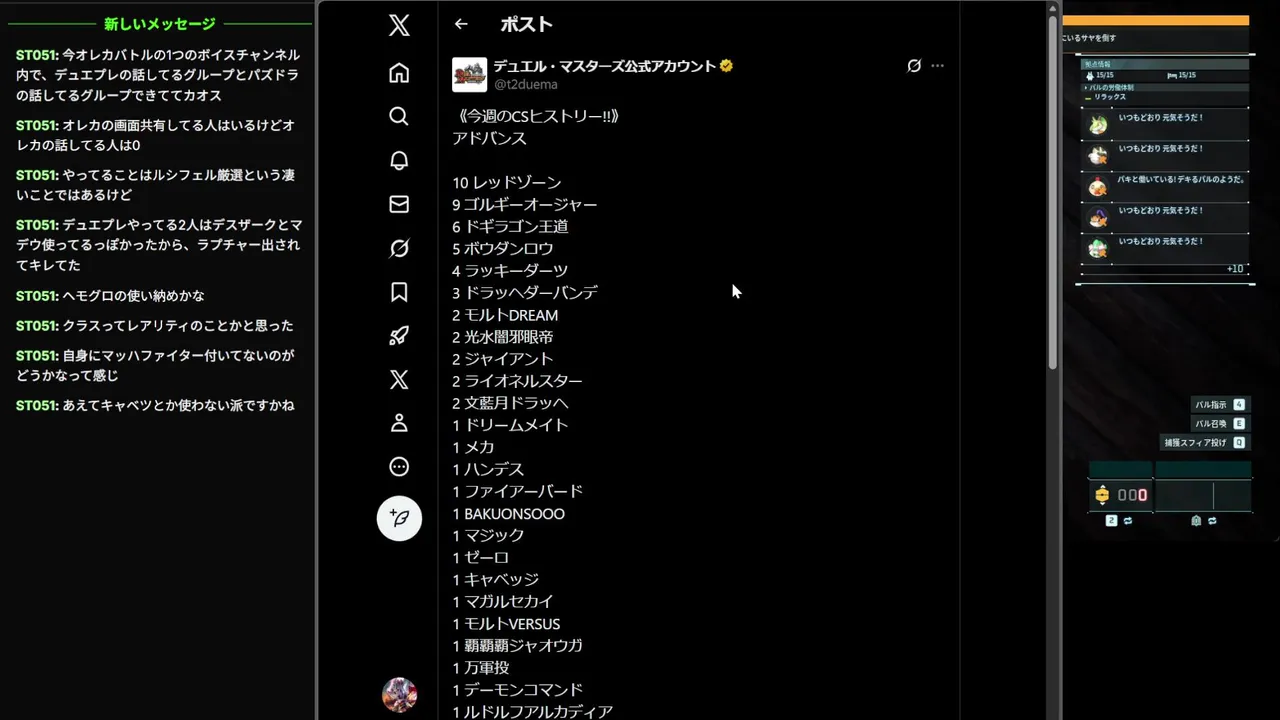The width and height of the screenshot is (1280, 720).
Task: Click the yellow sphere item icon in game HUD
Action: tap(1102, 495)
